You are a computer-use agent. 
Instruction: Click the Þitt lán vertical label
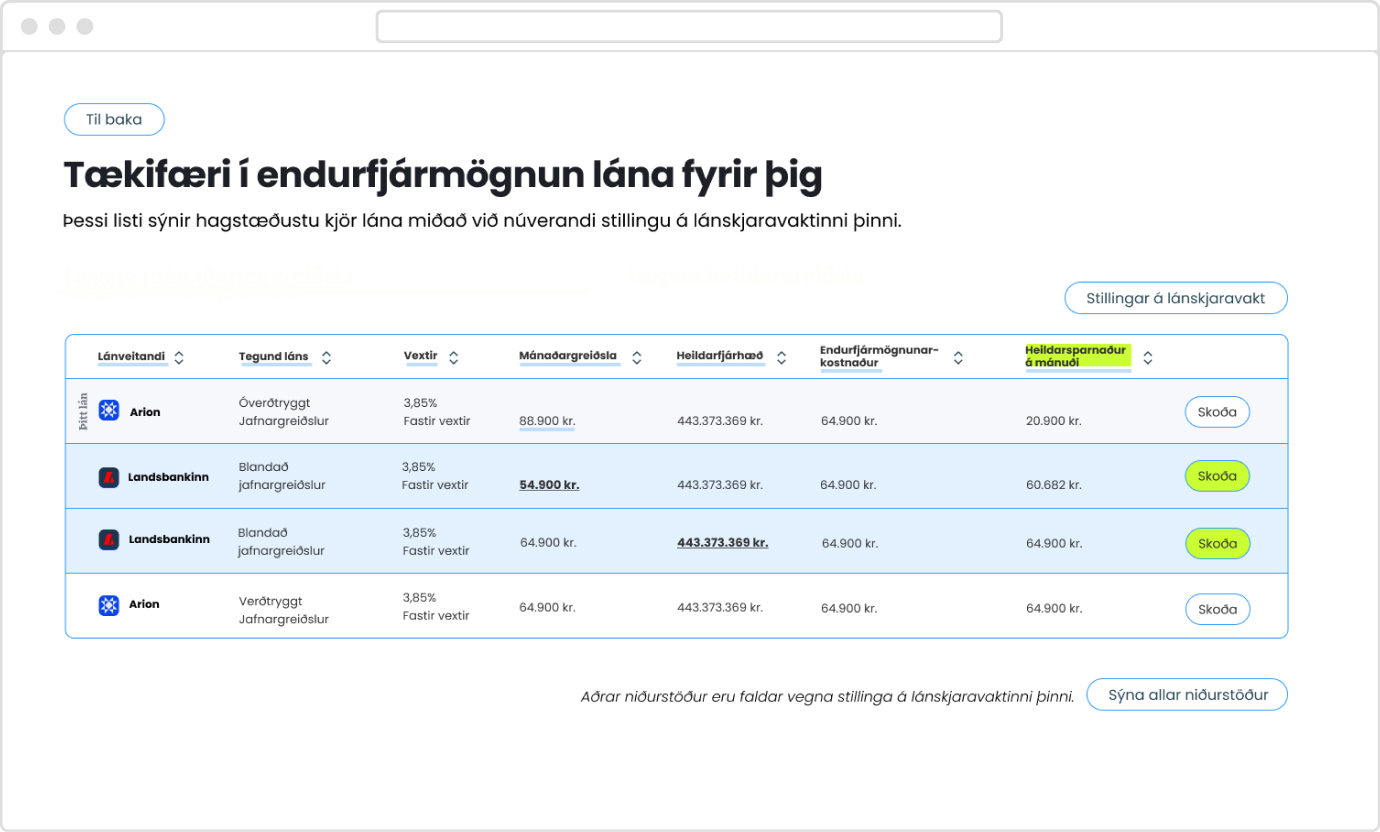tap(83, 412)
